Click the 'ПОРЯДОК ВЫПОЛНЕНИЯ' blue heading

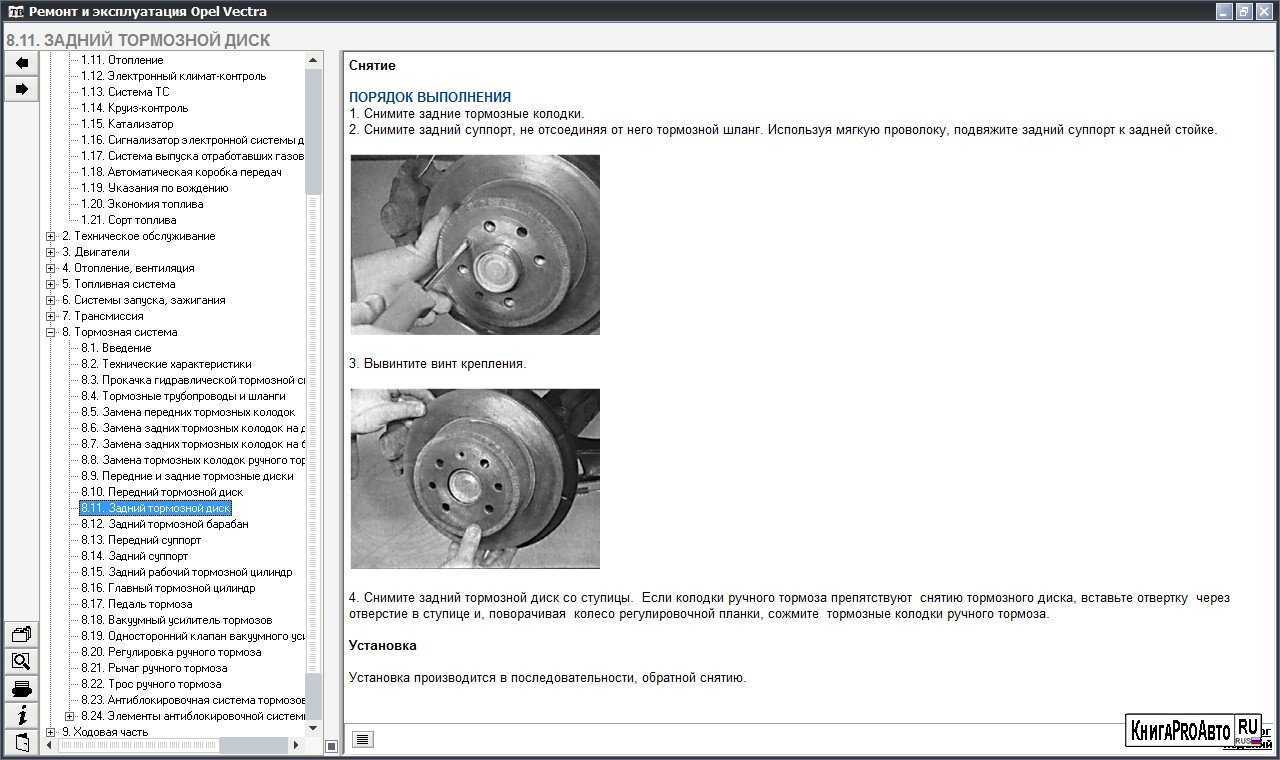point(430,98)
